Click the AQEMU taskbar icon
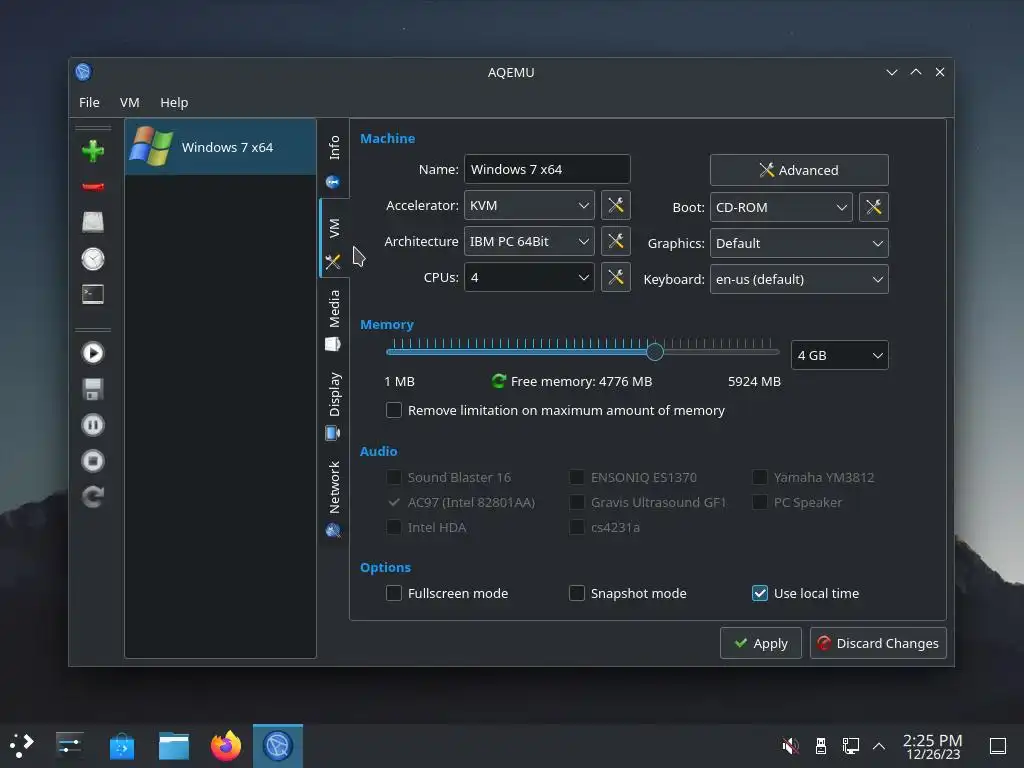Image resolution: width=1024 pixels, height=768 pixels. pyautogui.click(x=278, y=745)
